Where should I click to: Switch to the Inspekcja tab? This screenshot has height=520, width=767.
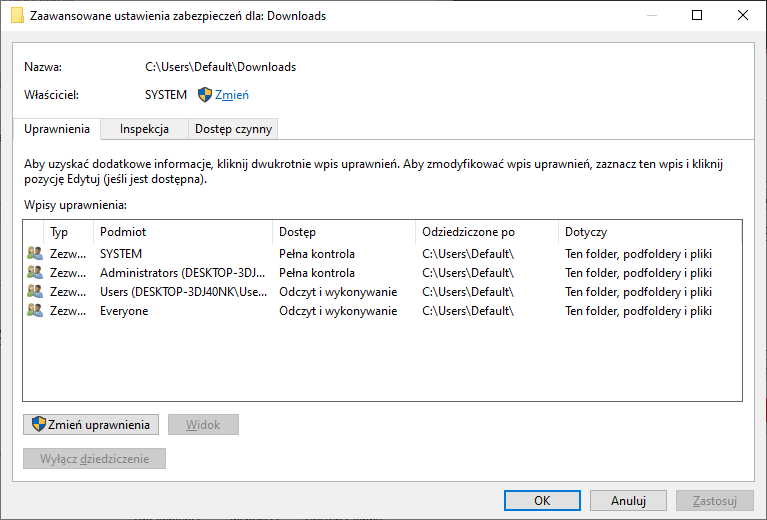[x=144, y=129]
